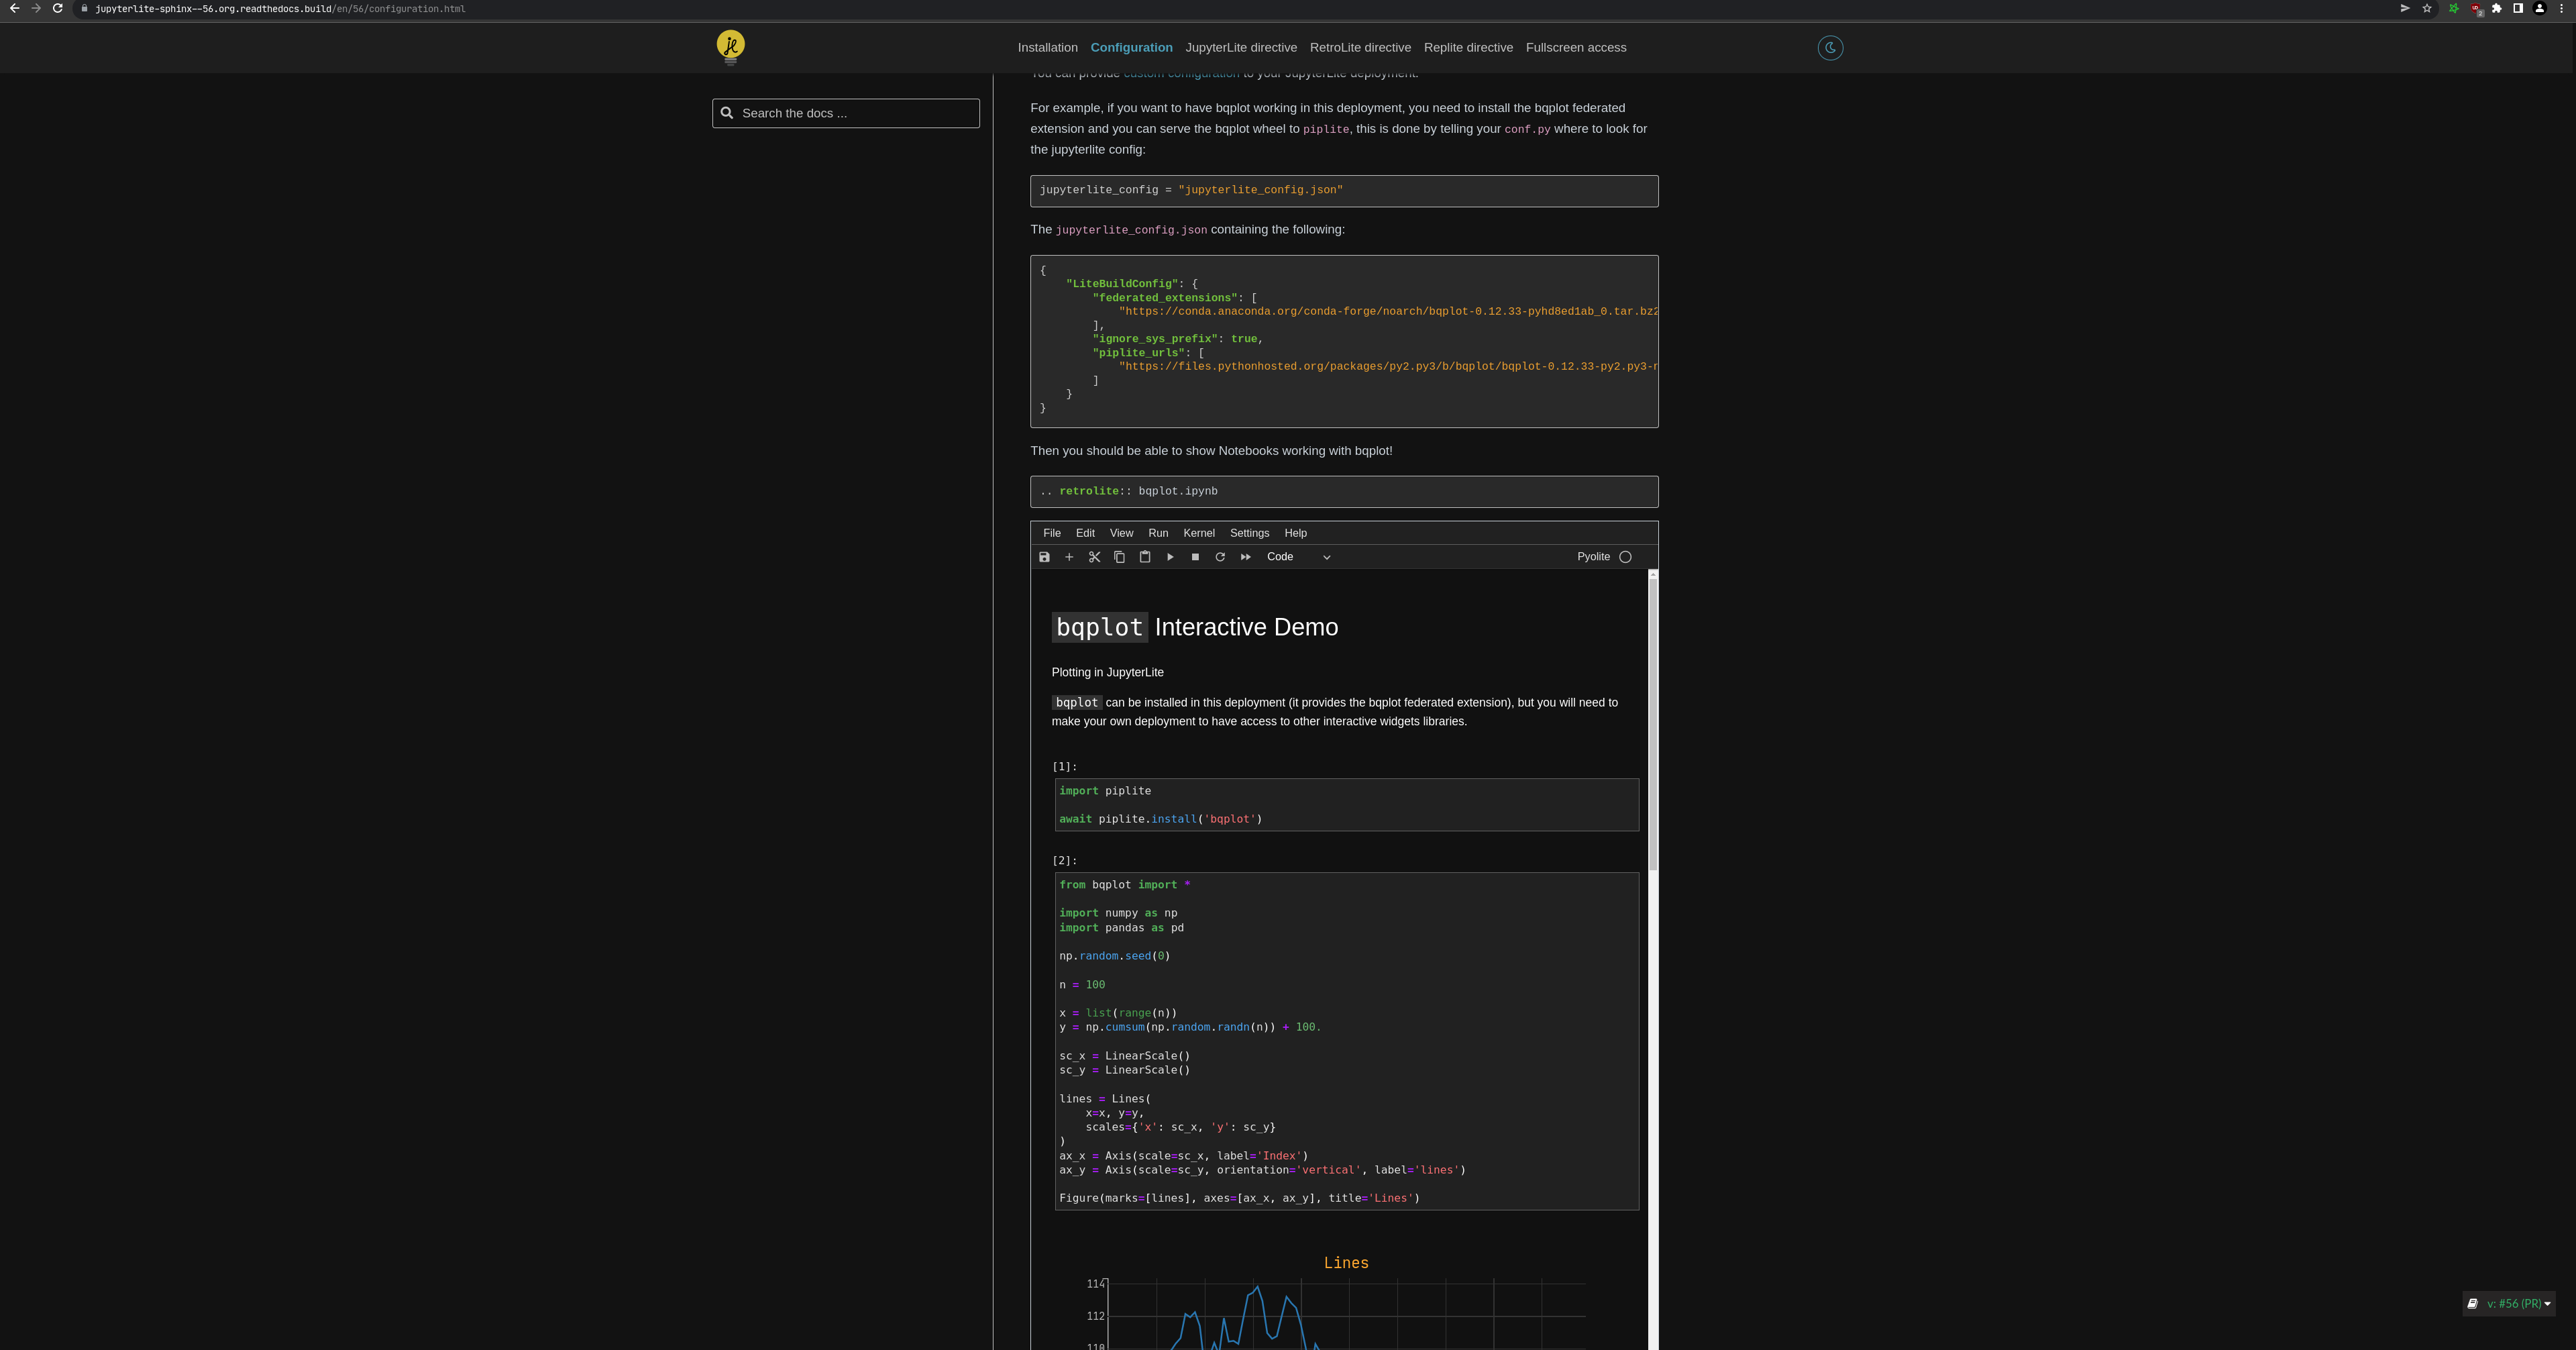The height and width of the screenshot is (1350, 2576).
Task: Open the browser profile menu
Action: [2540, 8]
